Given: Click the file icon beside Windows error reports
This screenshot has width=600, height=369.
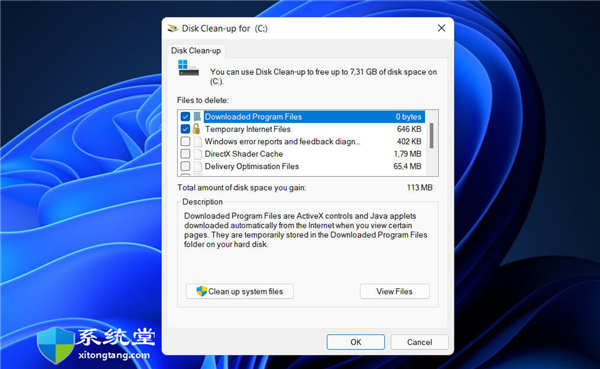Looking at the screenshot, I should tap(197, 141).
